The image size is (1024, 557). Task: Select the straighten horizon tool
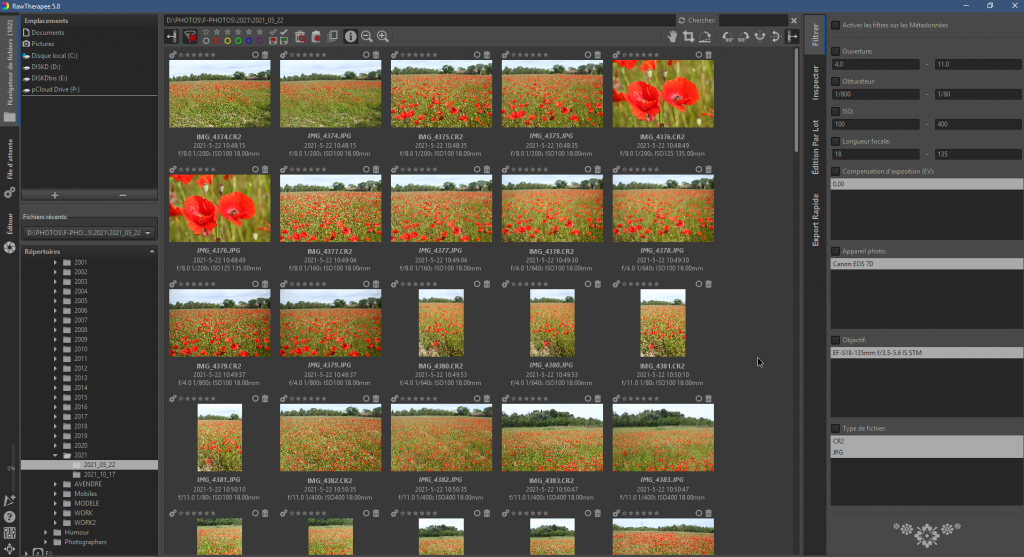tap(705, 37)
